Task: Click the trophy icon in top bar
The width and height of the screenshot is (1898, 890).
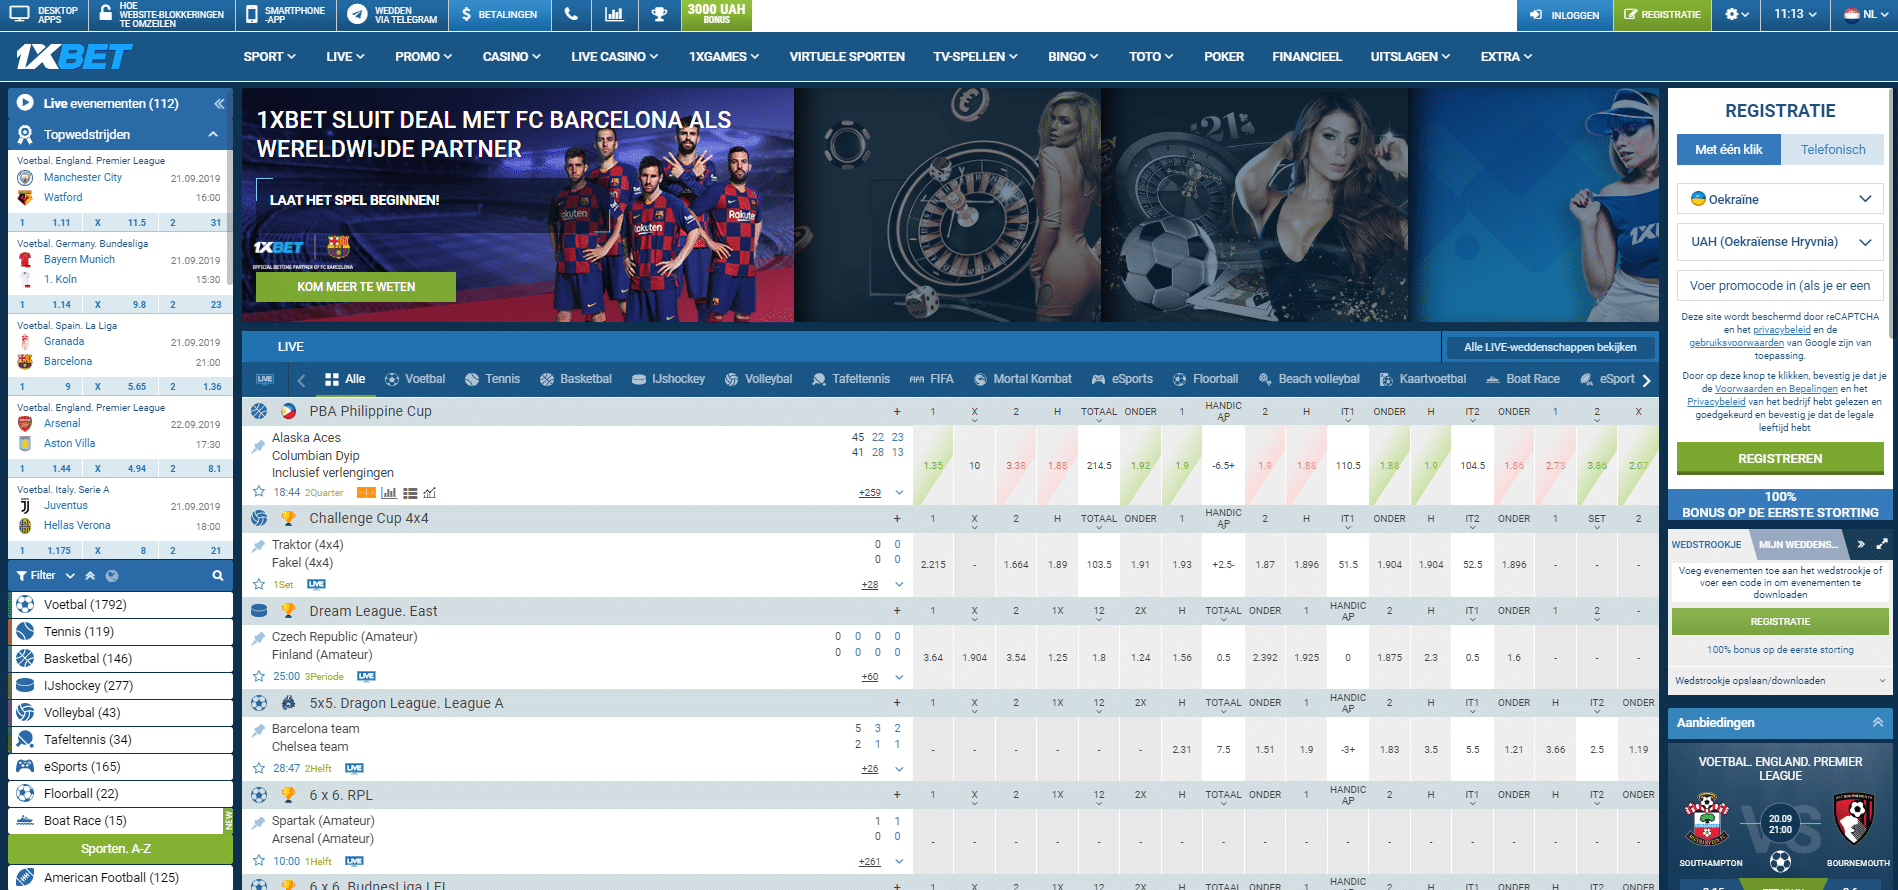Action: (658, 15)
